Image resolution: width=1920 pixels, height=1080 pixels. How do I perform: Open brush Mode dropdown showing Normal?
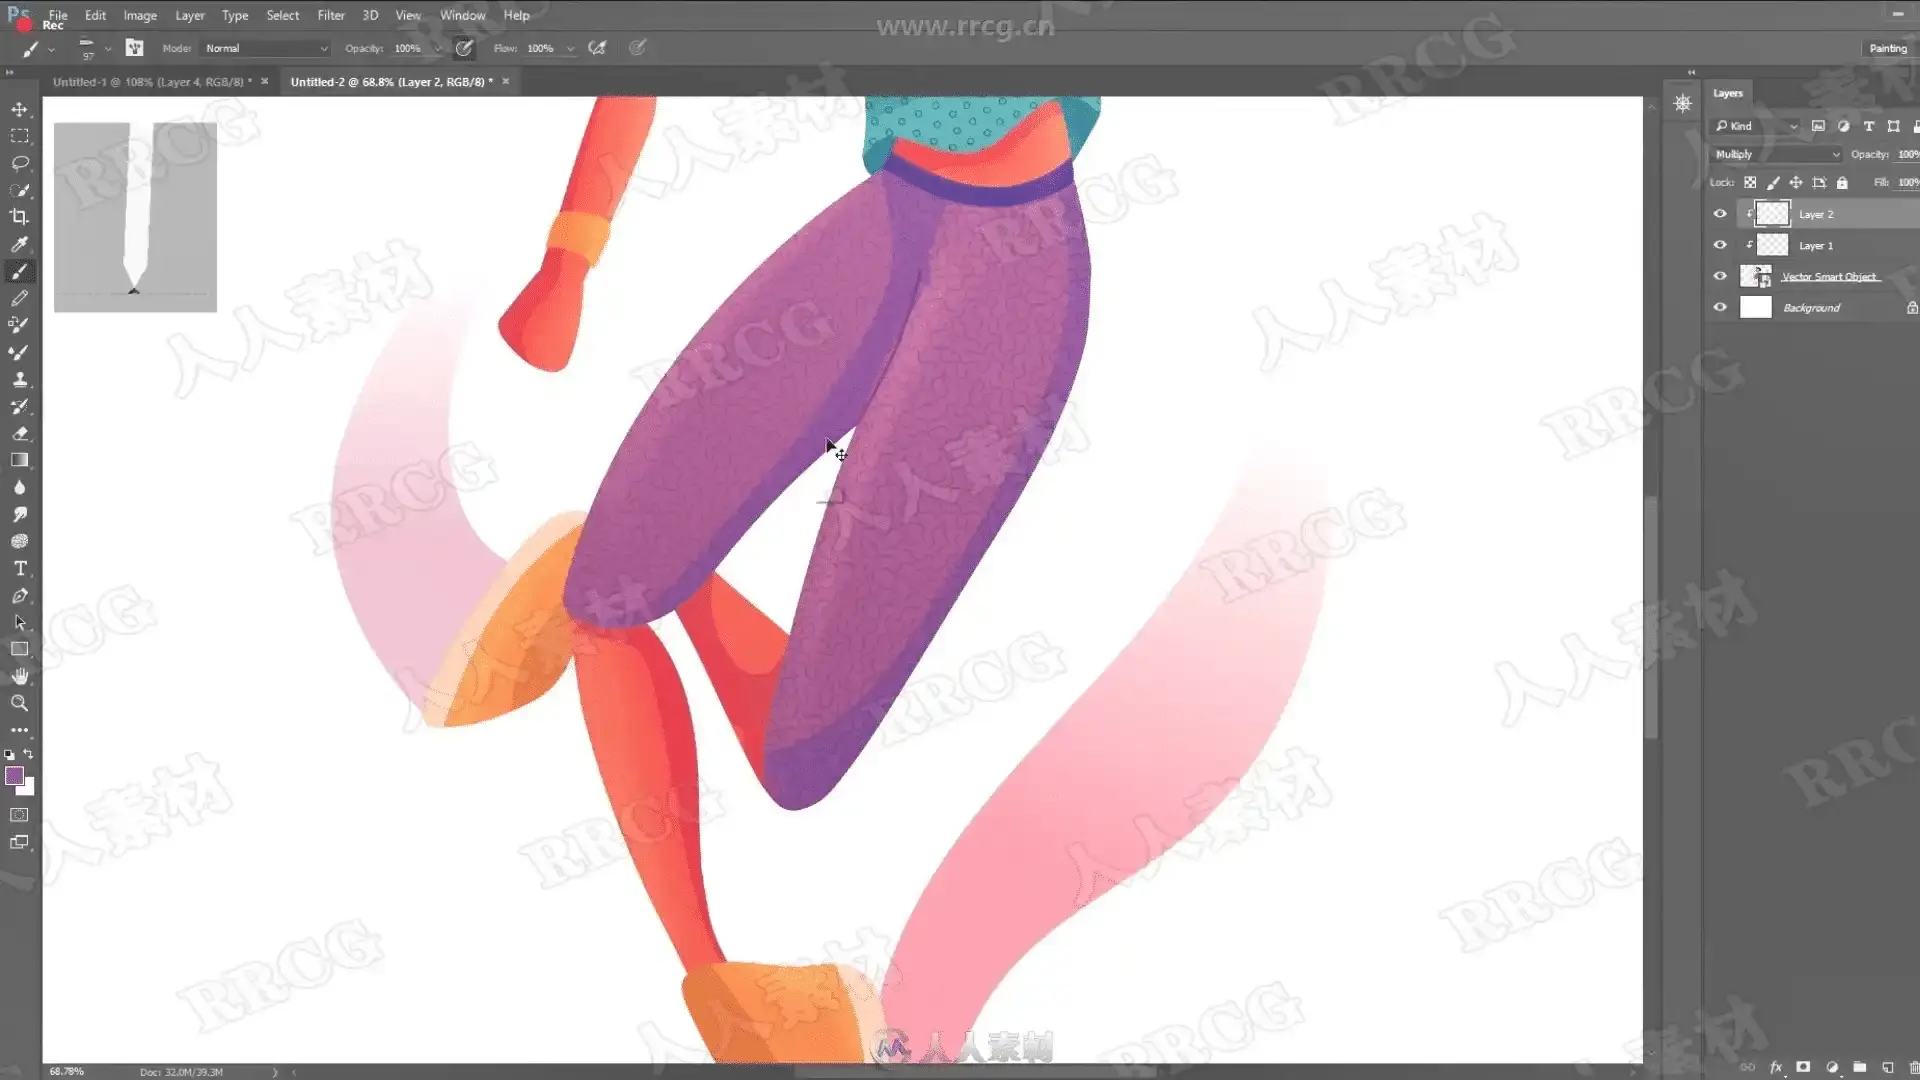point(265,48)
